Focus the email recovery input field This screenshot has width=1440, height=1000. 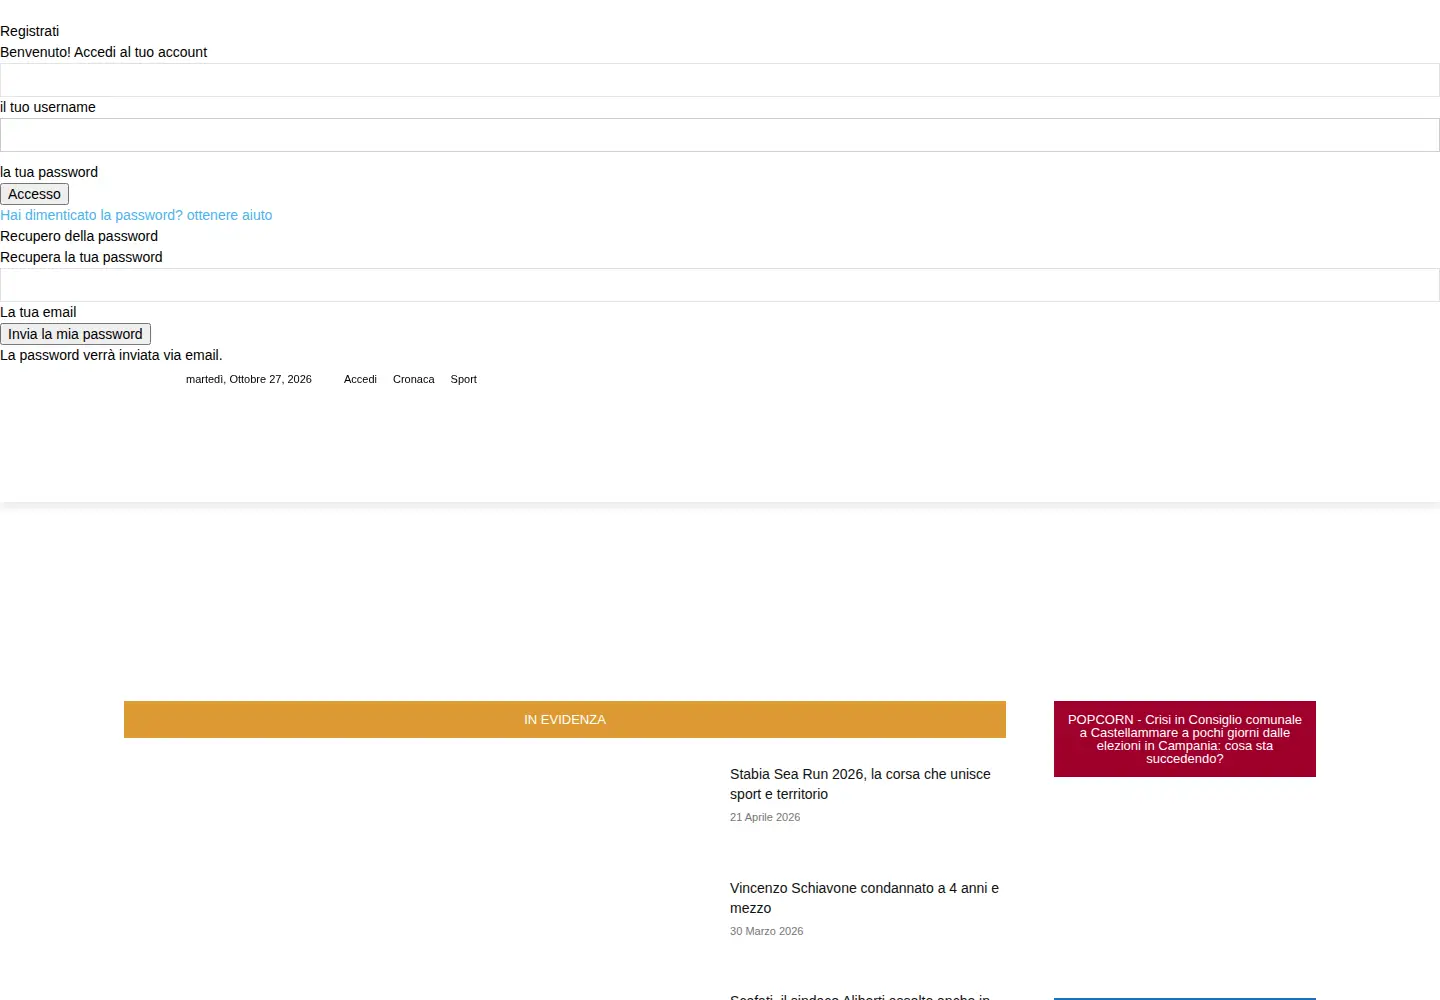tap(720, 285)
